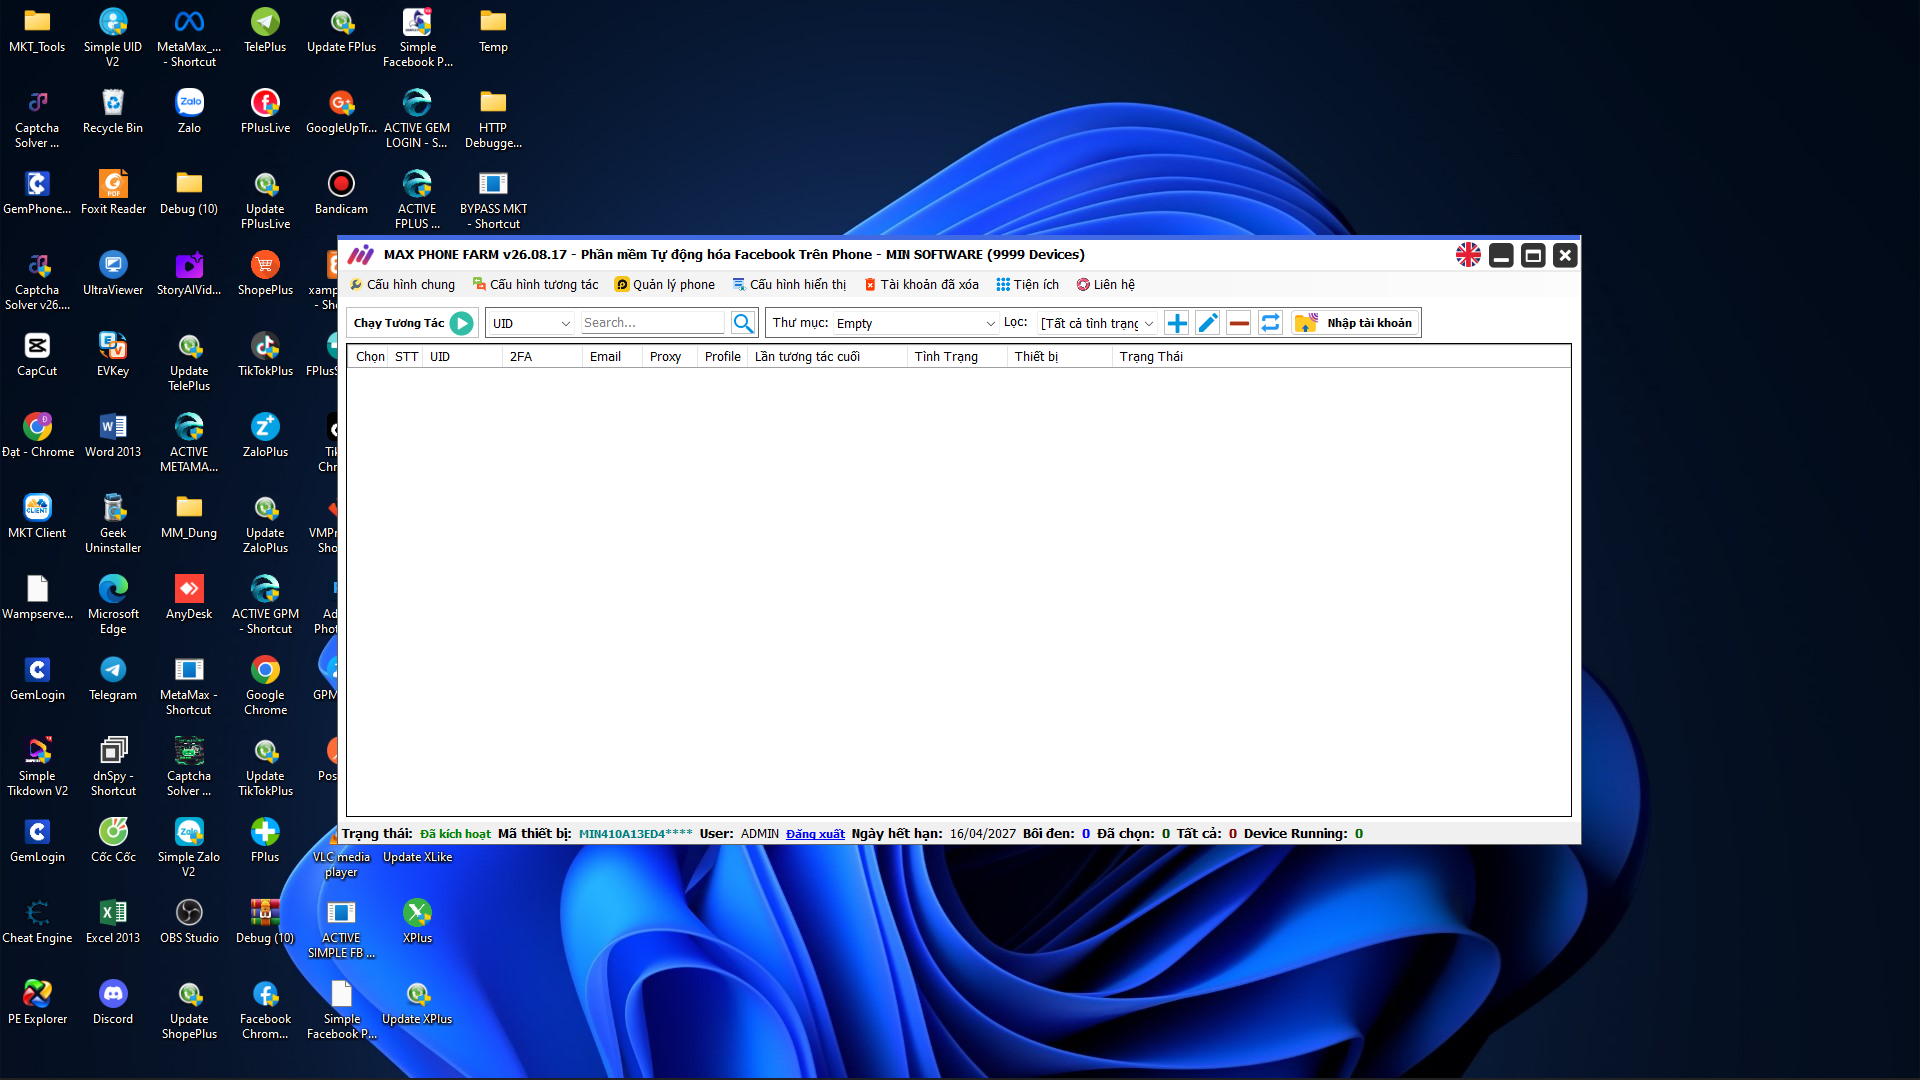Viewport: 1920px width, 1080px height.
Task: Select the UltraViewer desktop icon
Action: pos(113,274)
